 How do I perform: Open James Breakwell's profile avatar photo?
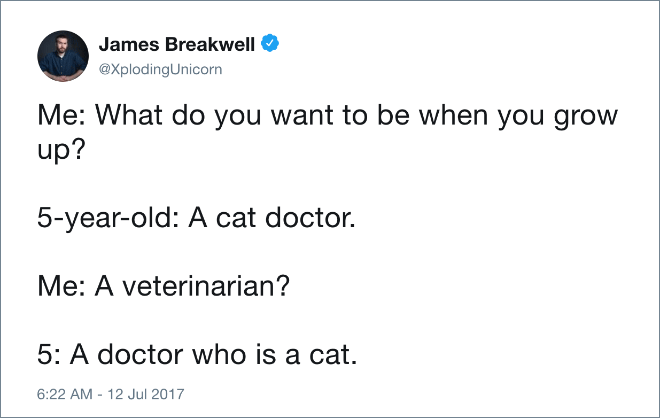[x=63, y=56]
